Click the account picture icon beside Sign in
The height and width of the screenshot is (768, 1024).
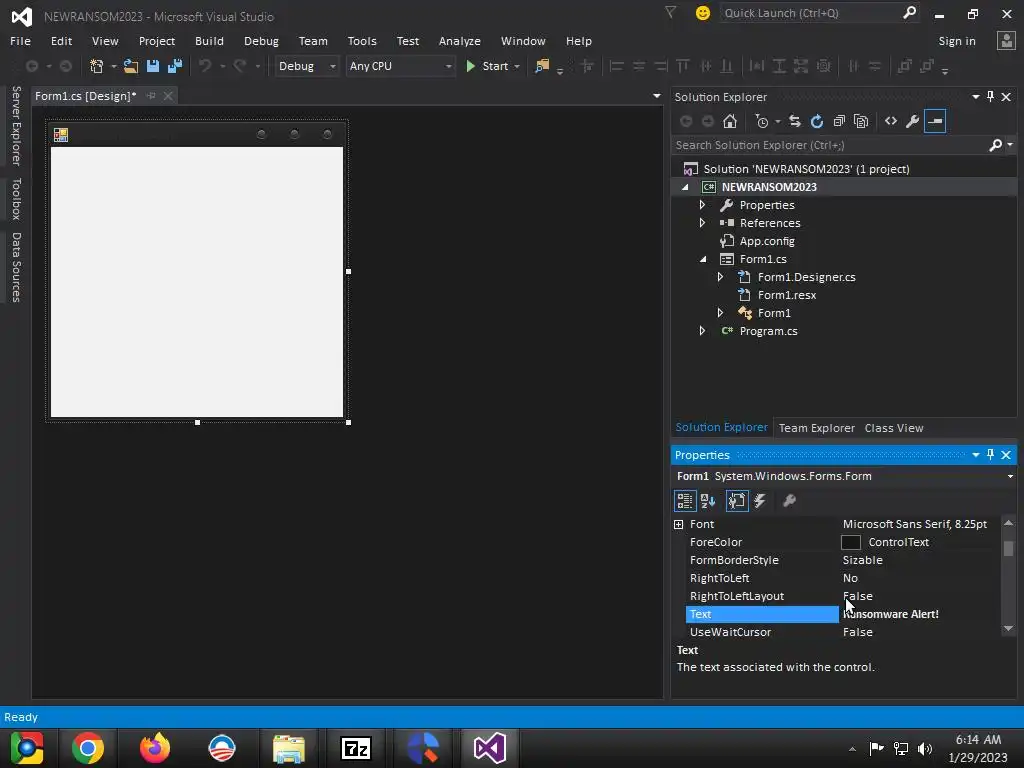click(x=1006, y=41)
